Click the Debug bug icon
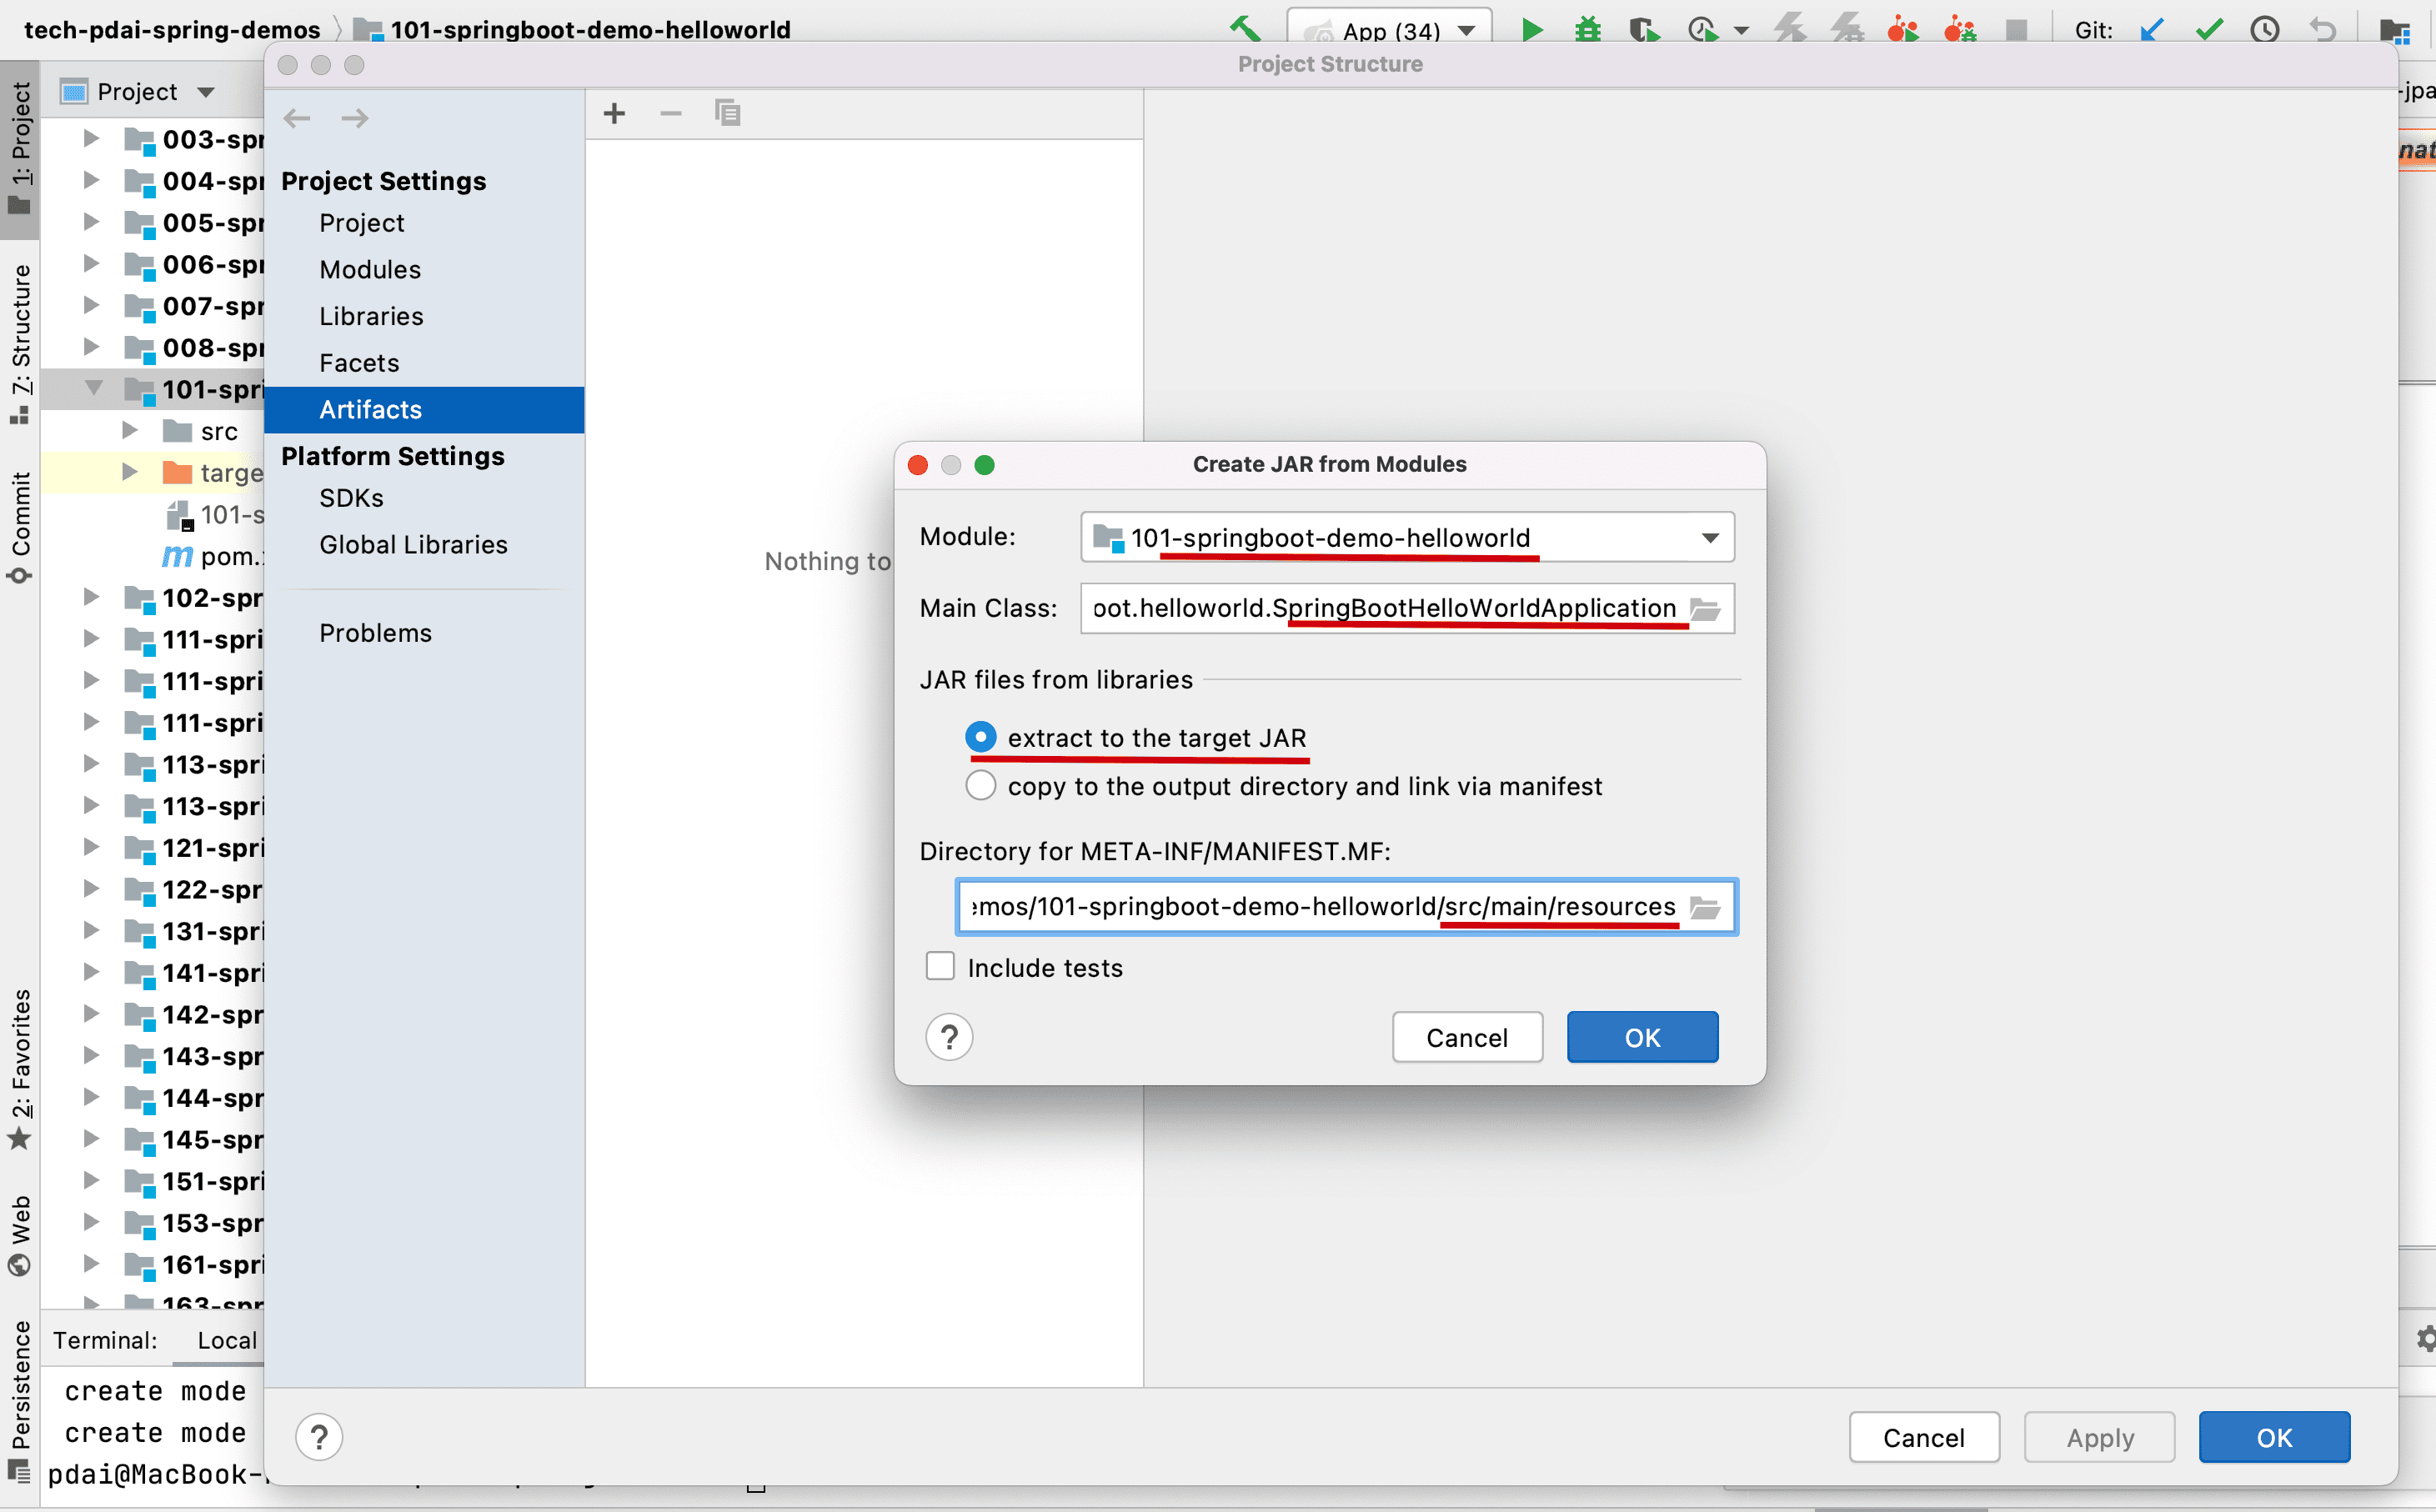This screenshot has width=2436, height=1512. (x=1587, y=30)
